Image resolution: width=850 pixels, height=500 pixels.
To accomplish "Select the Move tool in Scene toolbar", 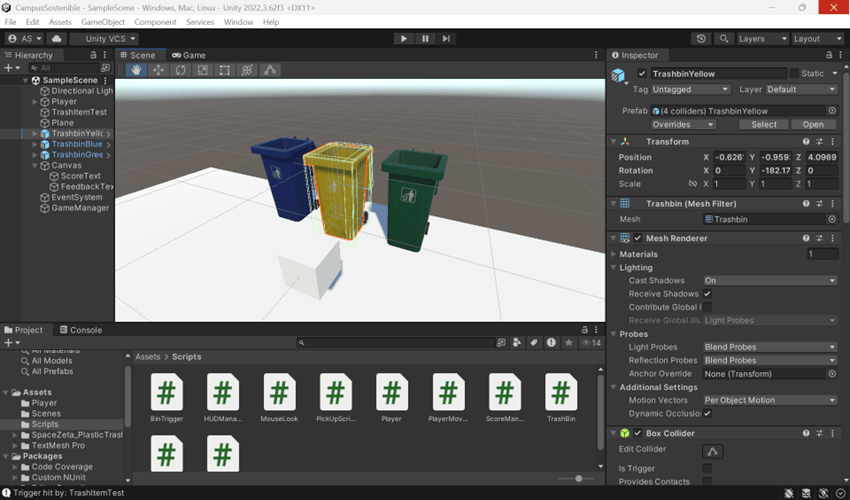I will click(x=159, y=71).
